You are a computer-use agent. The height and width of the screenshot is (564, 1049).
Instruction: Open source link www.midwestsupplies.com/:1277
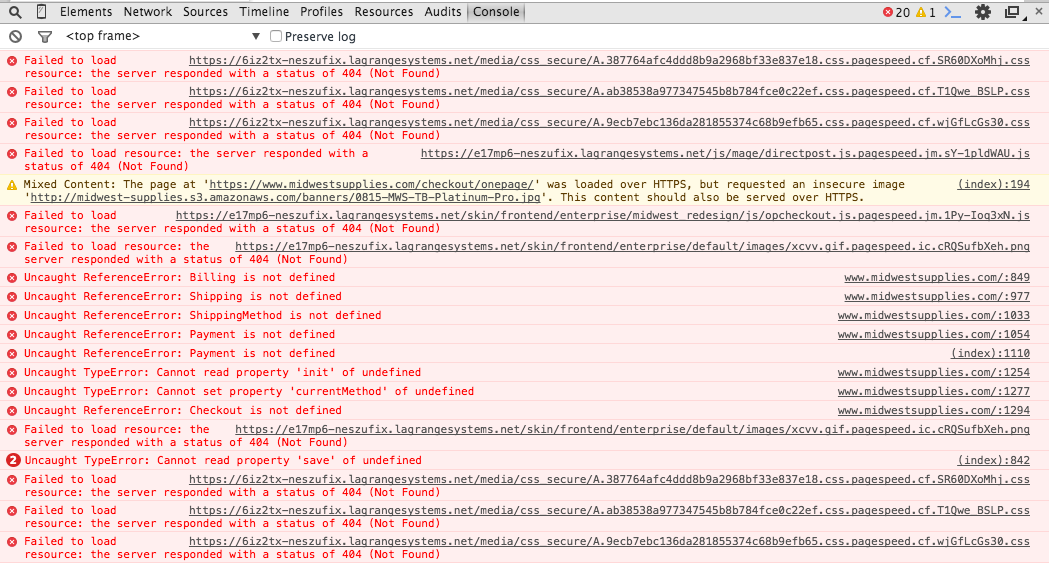[934, 391]
